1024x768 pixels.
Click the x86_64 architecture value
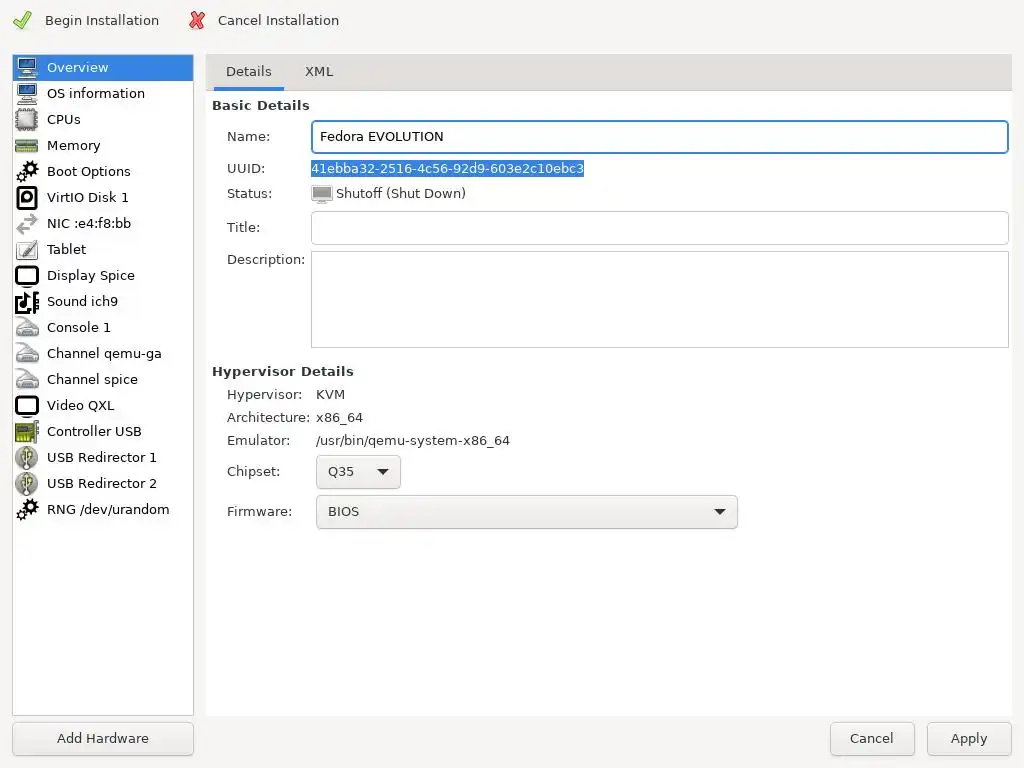(x=339, y=418)
